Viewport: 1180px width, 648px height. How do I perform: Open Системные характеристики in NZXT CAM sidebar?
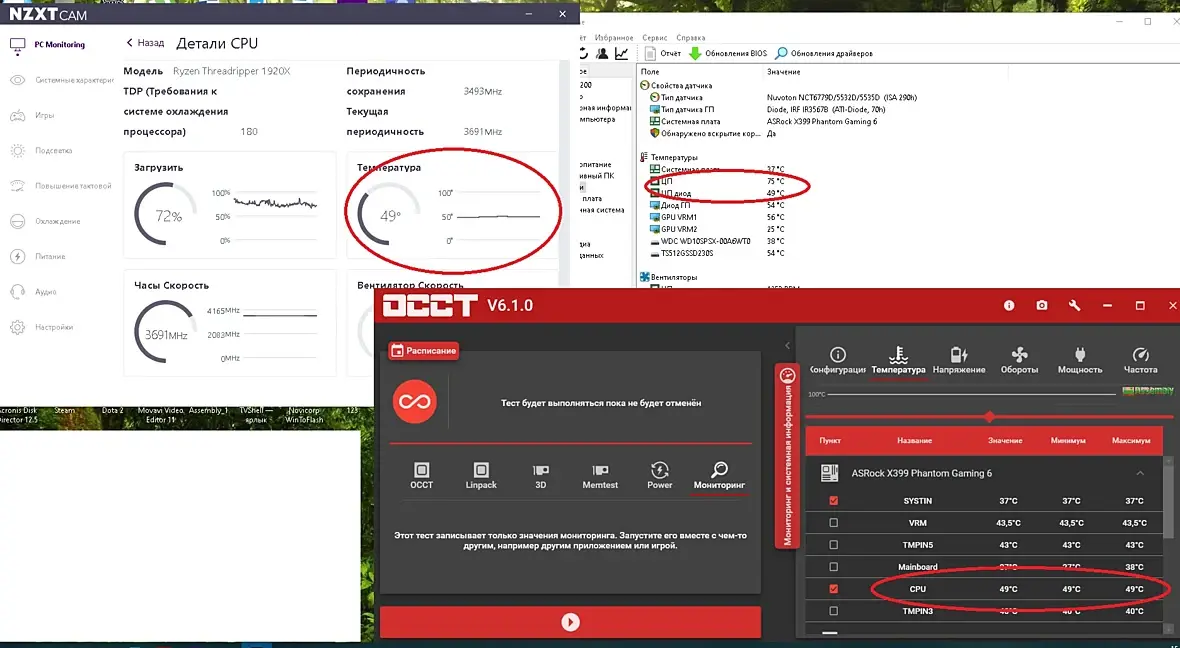pyautogui.click(x=62, y=80)
